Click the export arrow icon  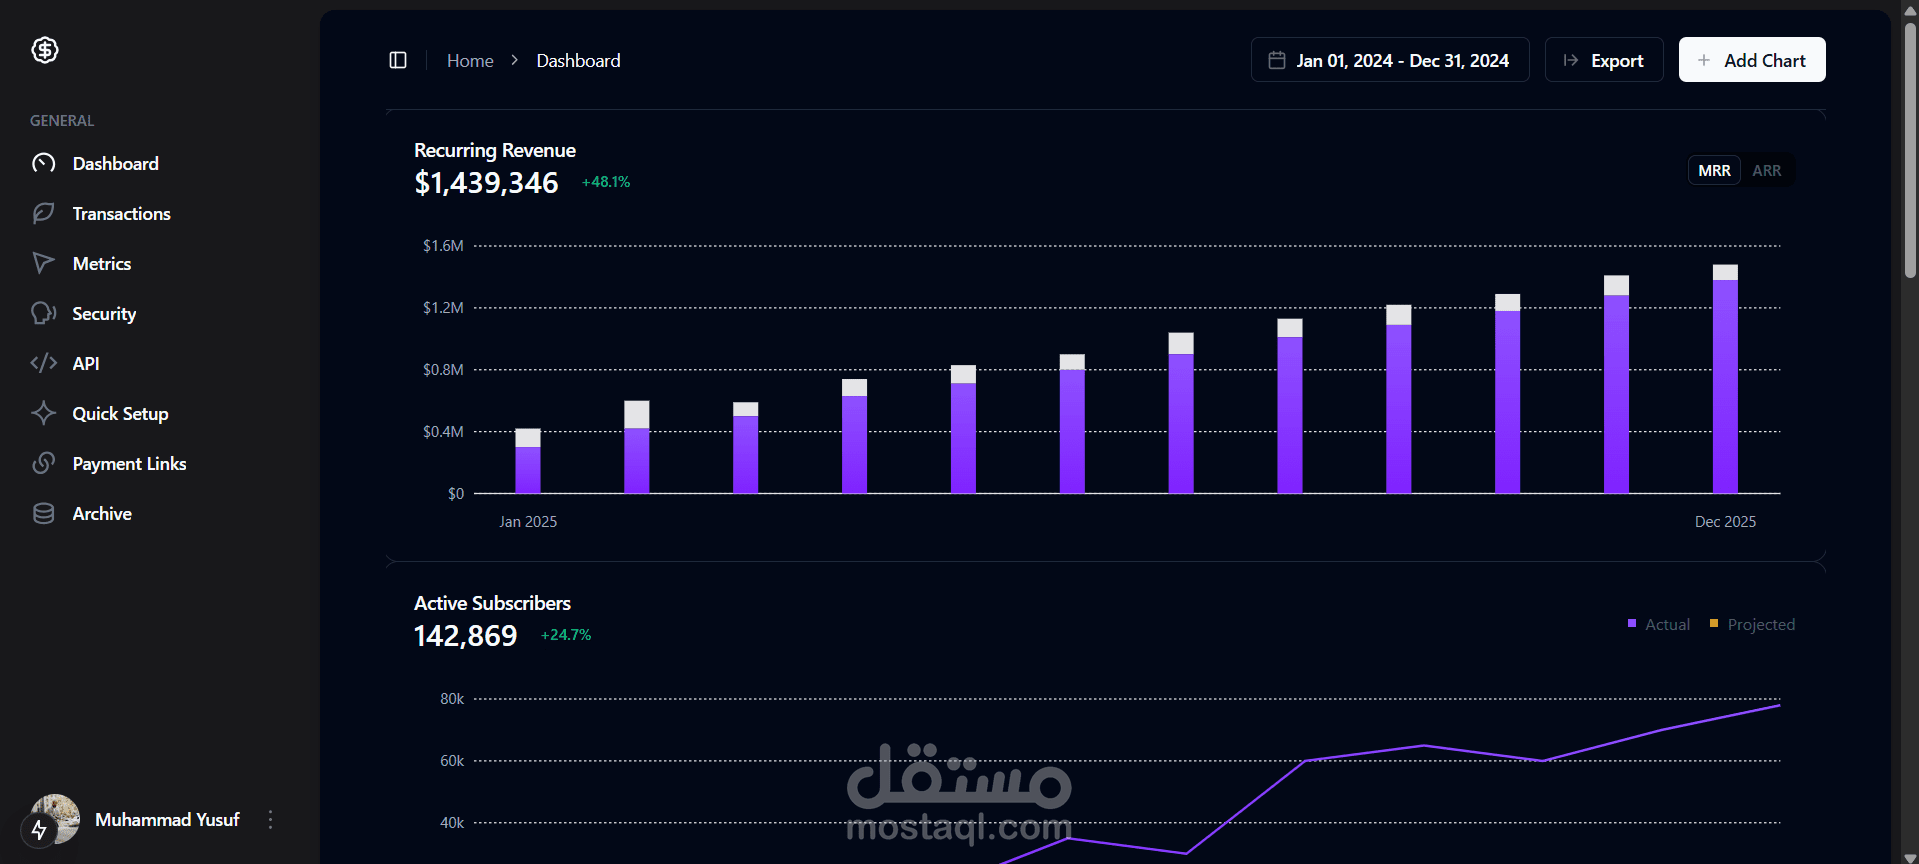click(1571, 60)
